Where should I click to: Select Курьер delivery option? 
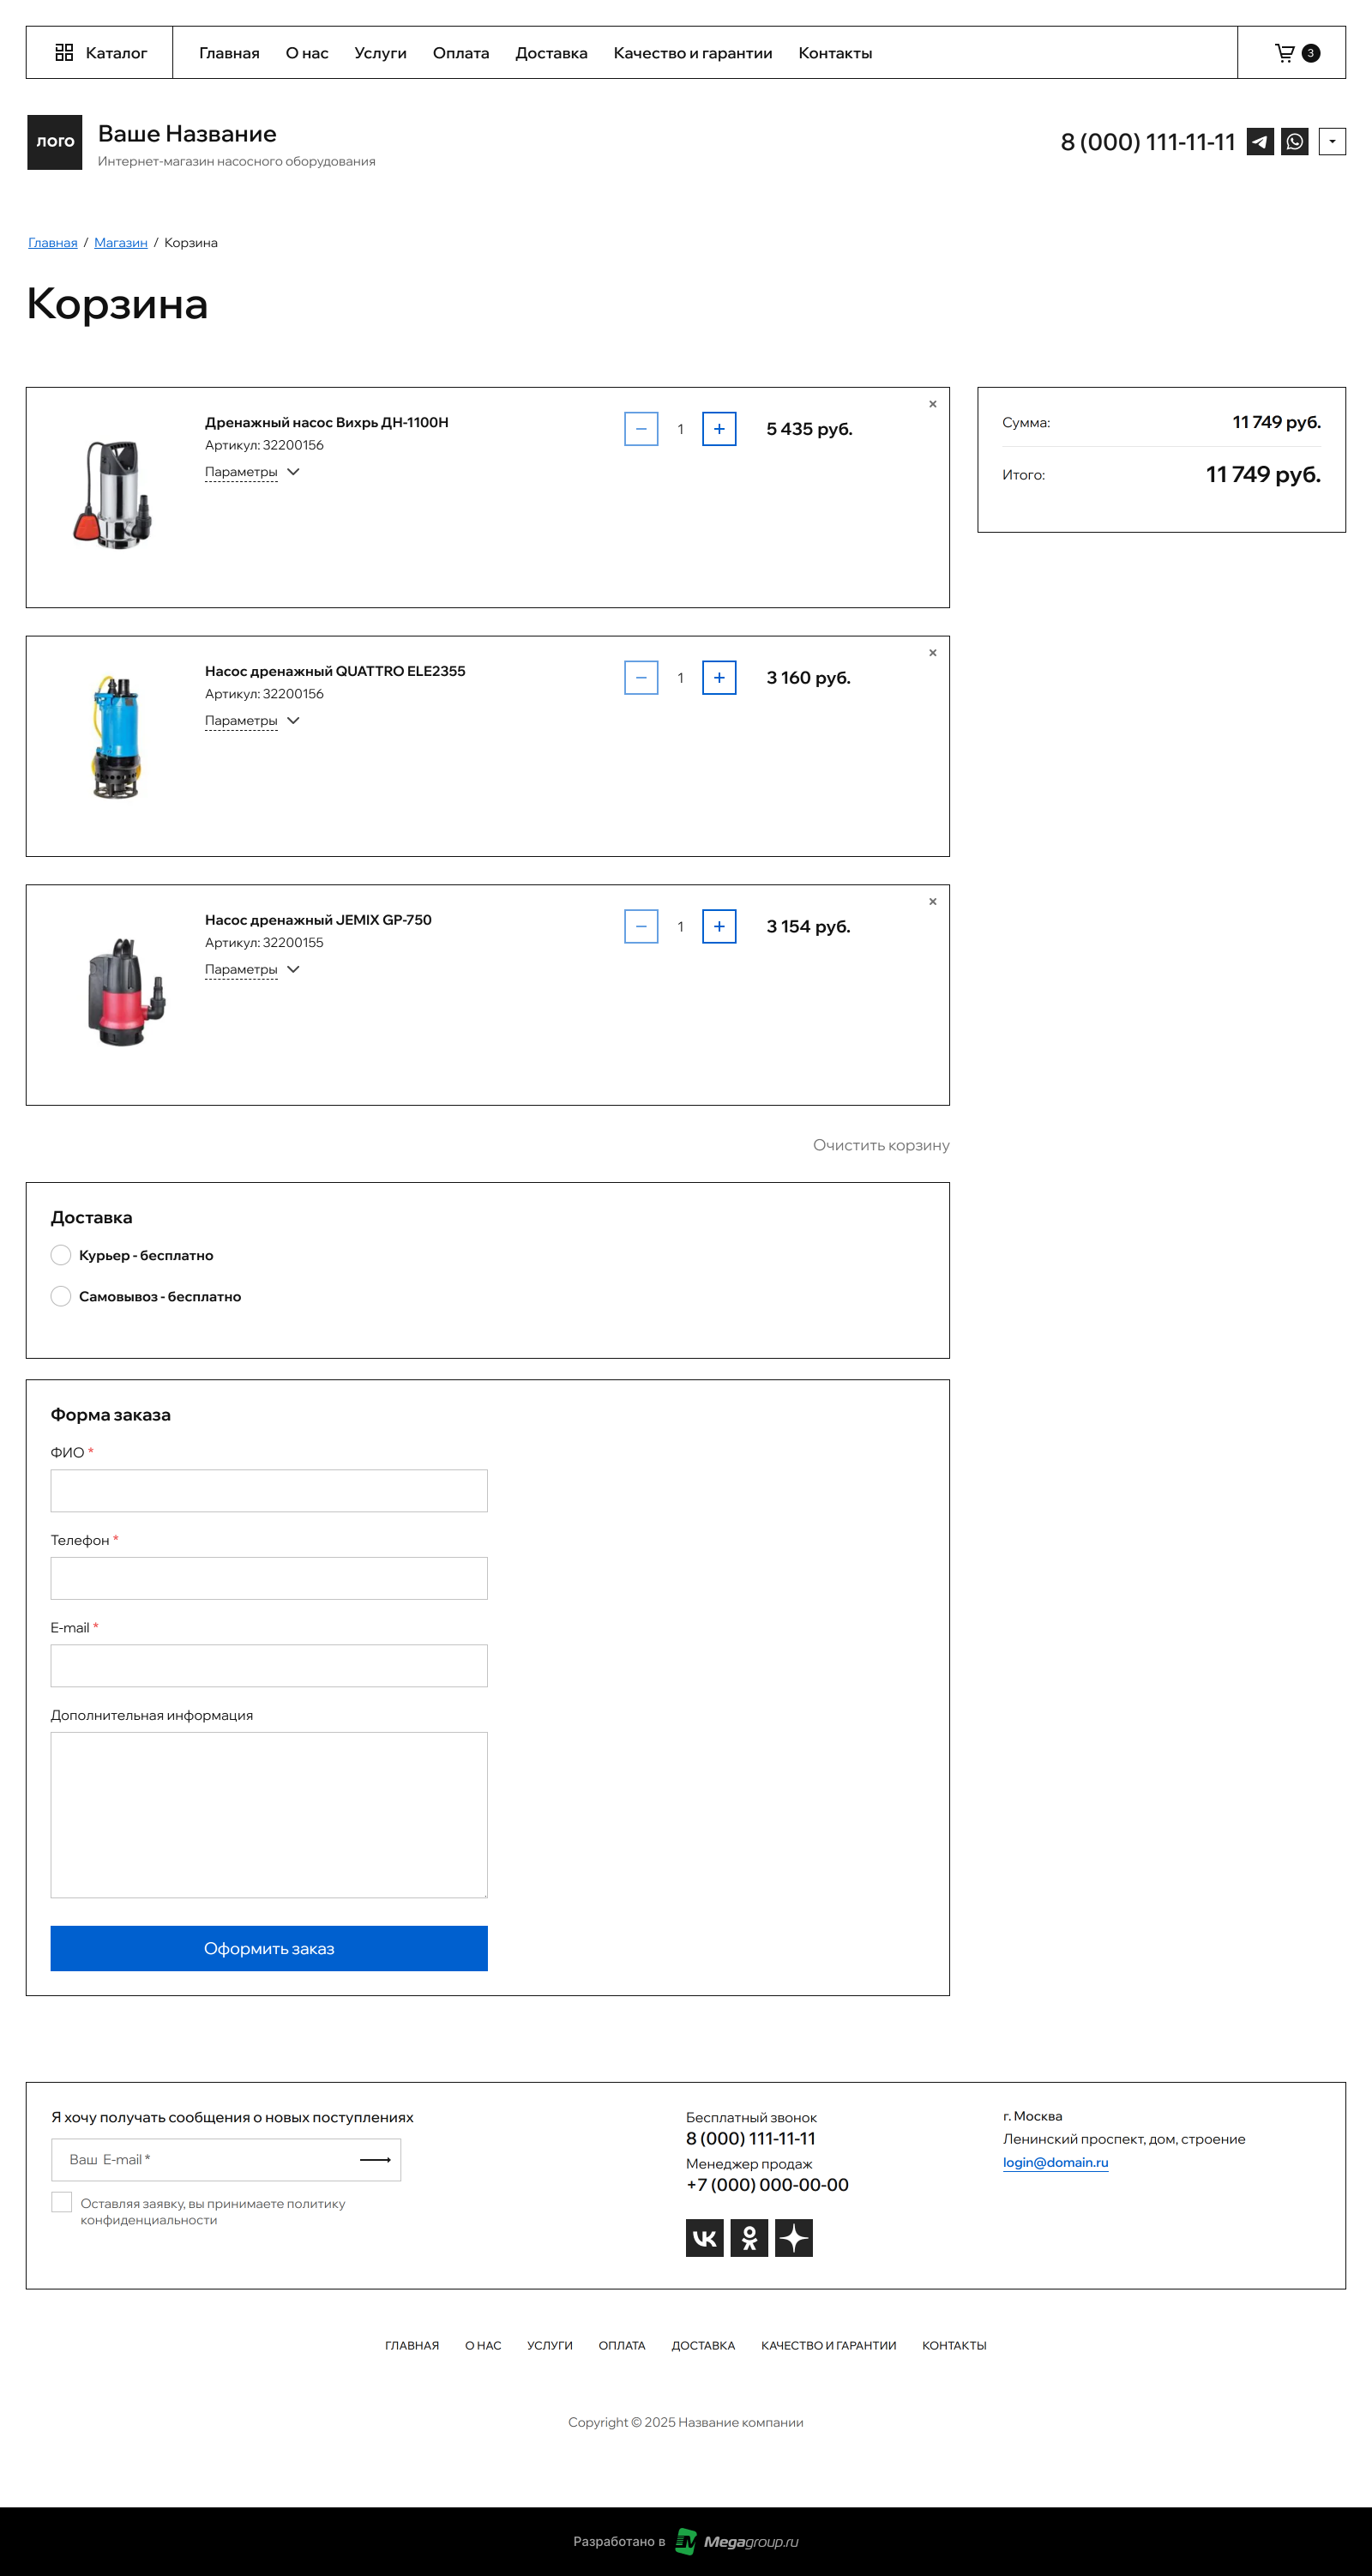(x=61, y=1255)
